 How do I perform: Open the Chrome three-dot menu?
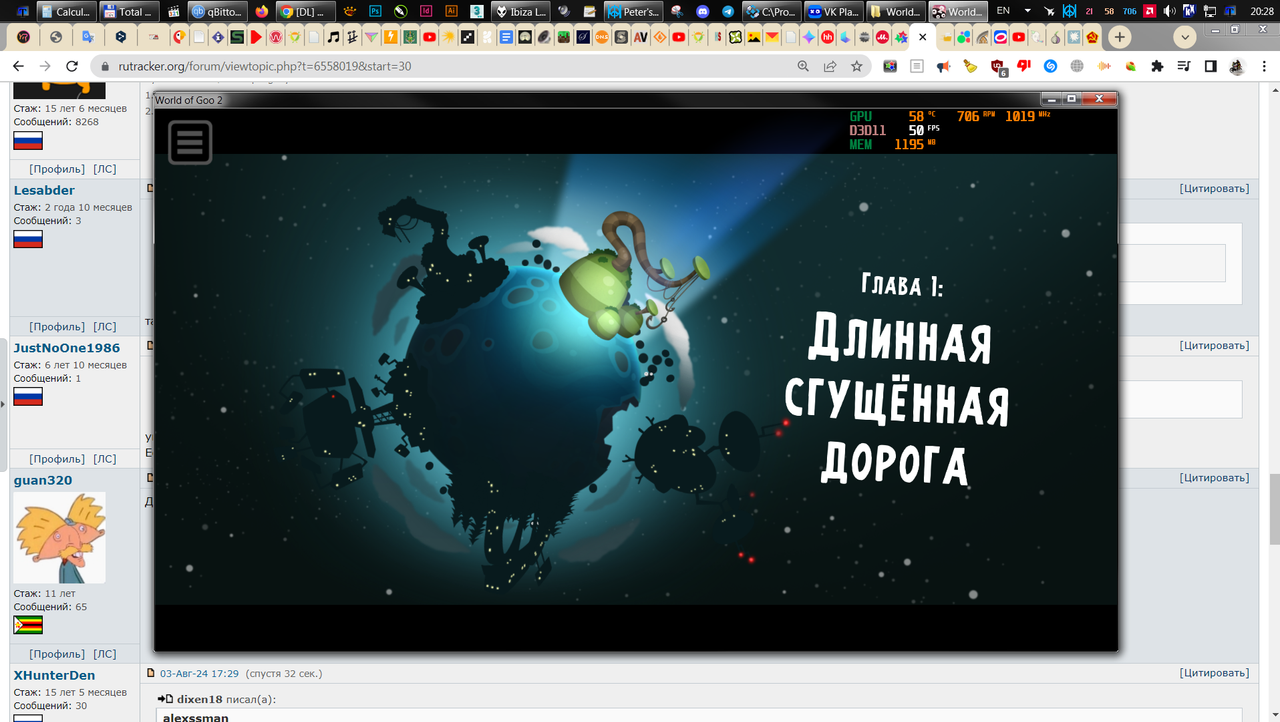1263,66
